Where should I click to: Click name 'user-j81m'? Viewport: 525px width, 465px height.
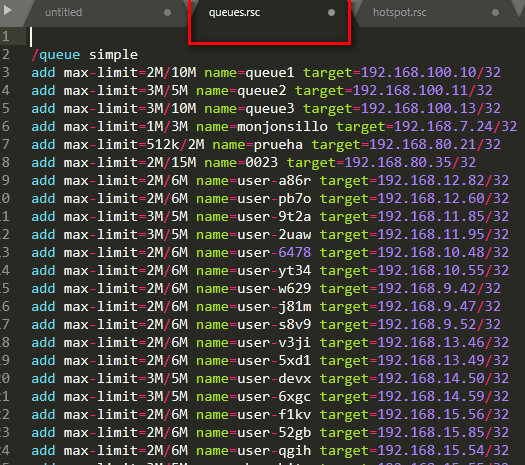(274, 308)
